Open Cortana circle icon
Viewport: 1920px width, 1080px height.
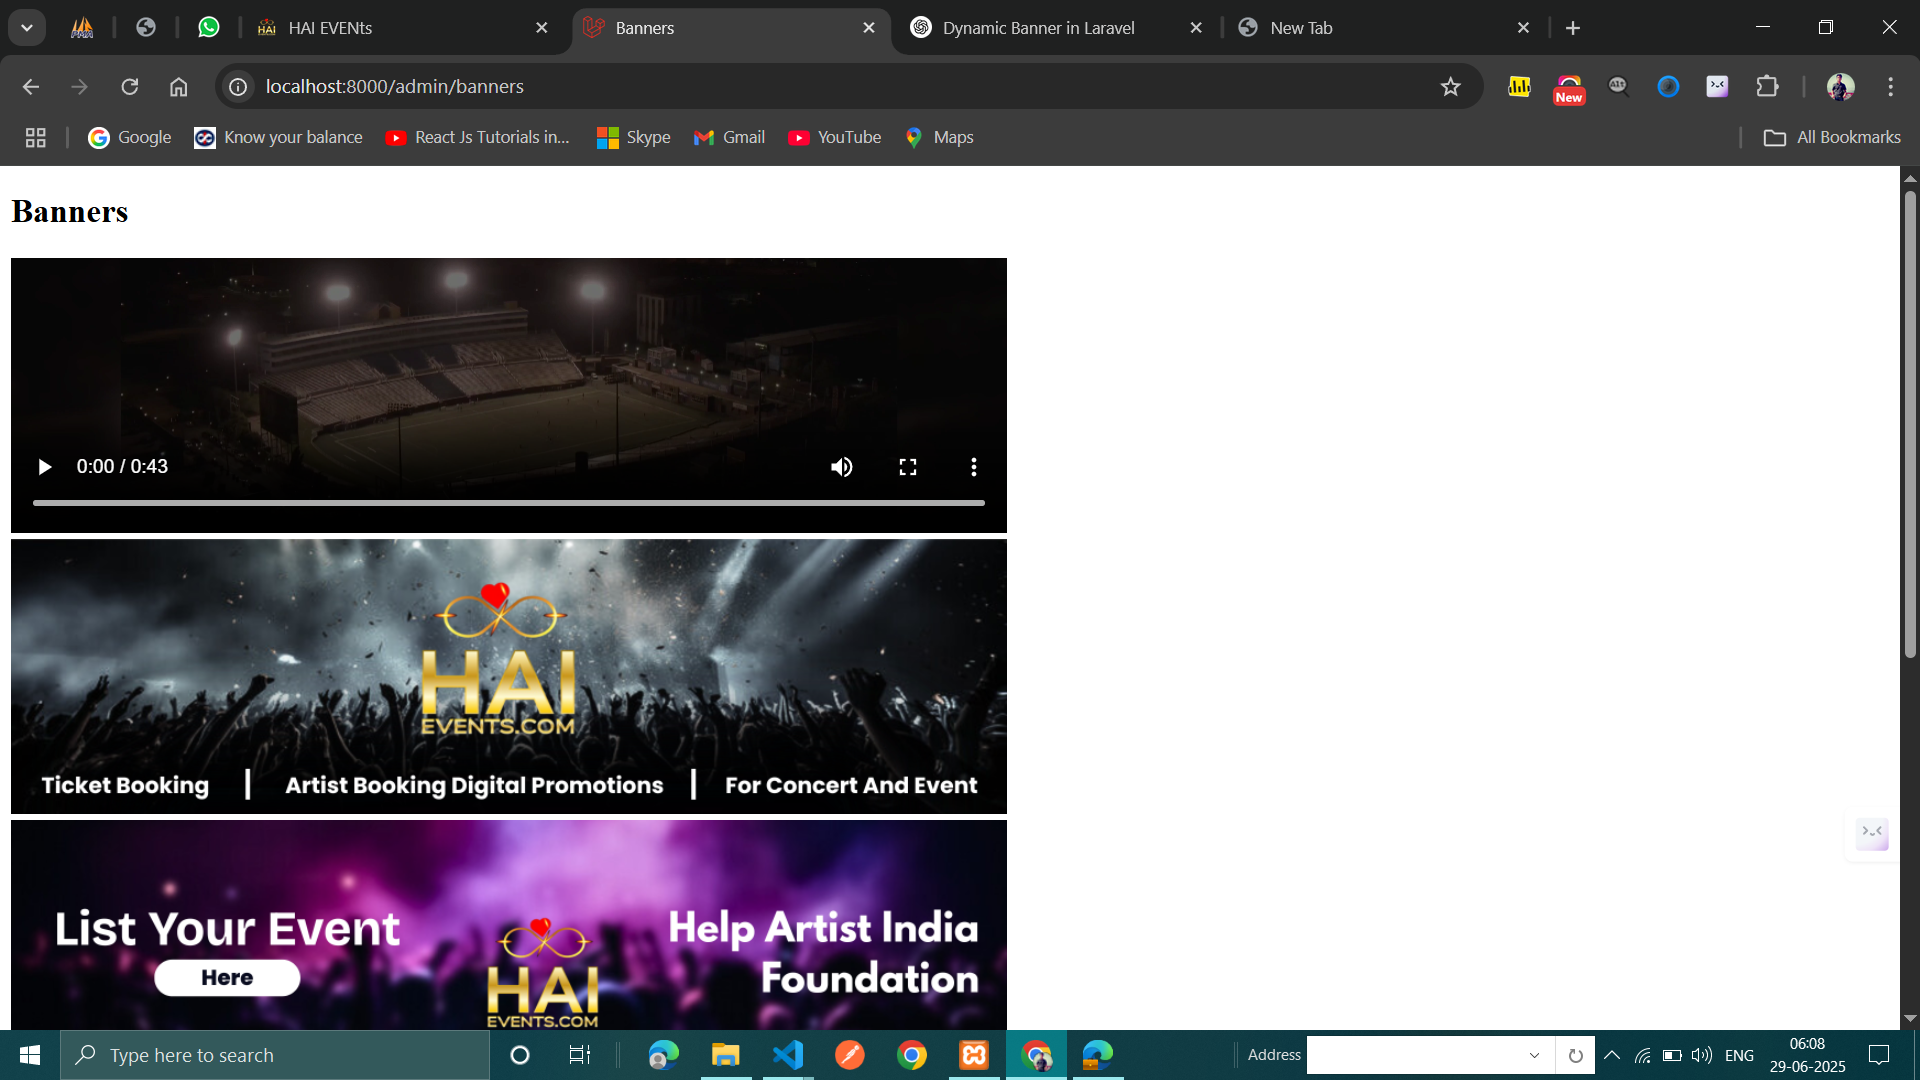coord(519,1055)
